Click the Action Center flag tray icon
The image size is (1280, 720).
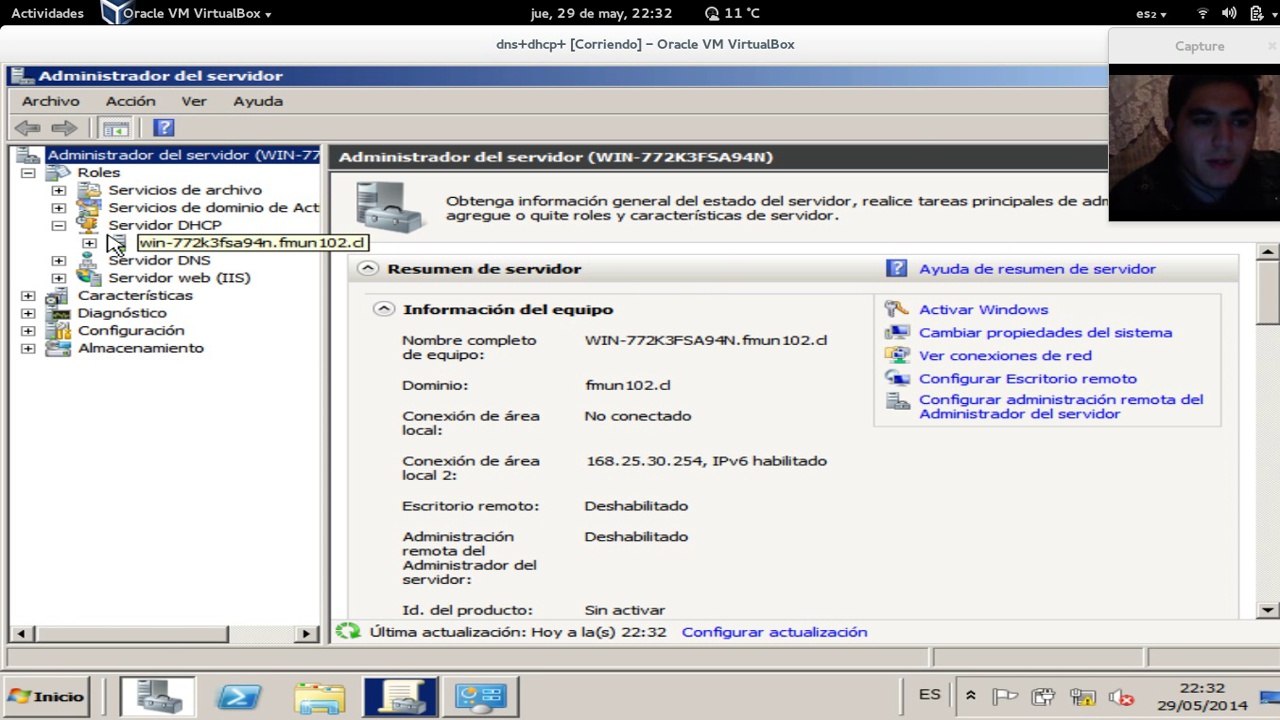pos(1005,697)
